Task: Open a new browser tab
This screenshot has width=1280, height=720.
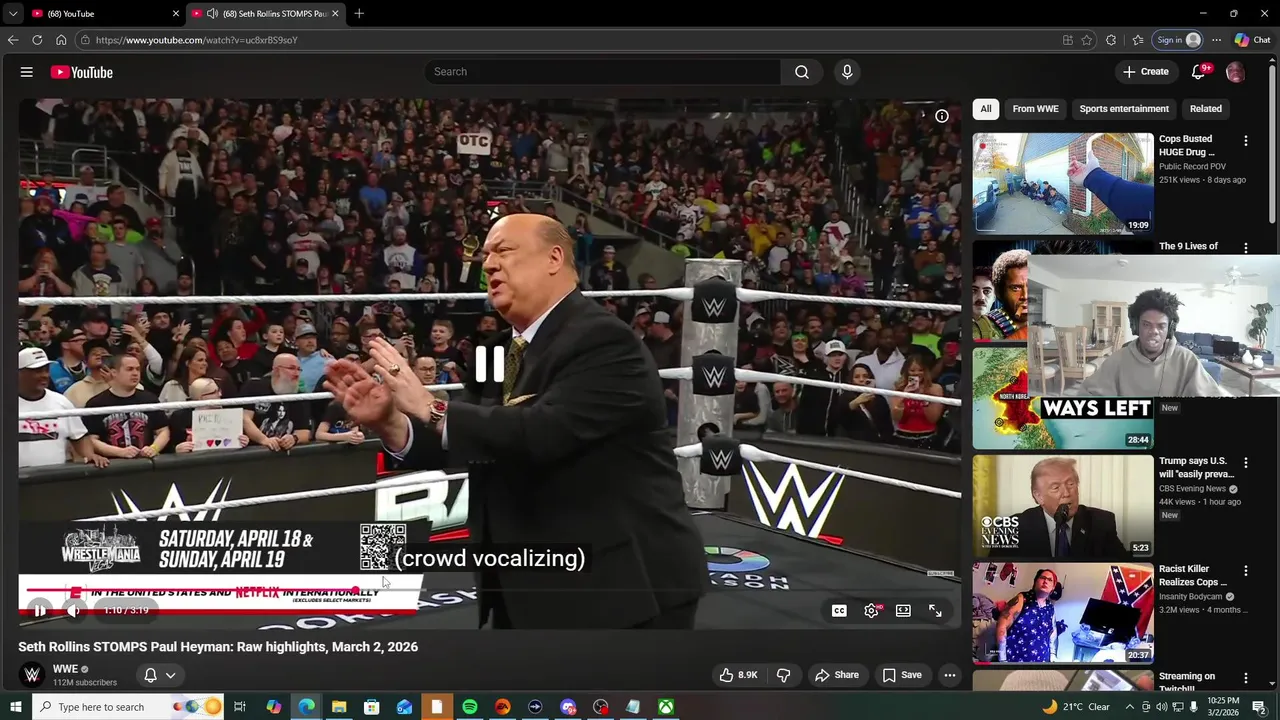Action: (359, 13)
